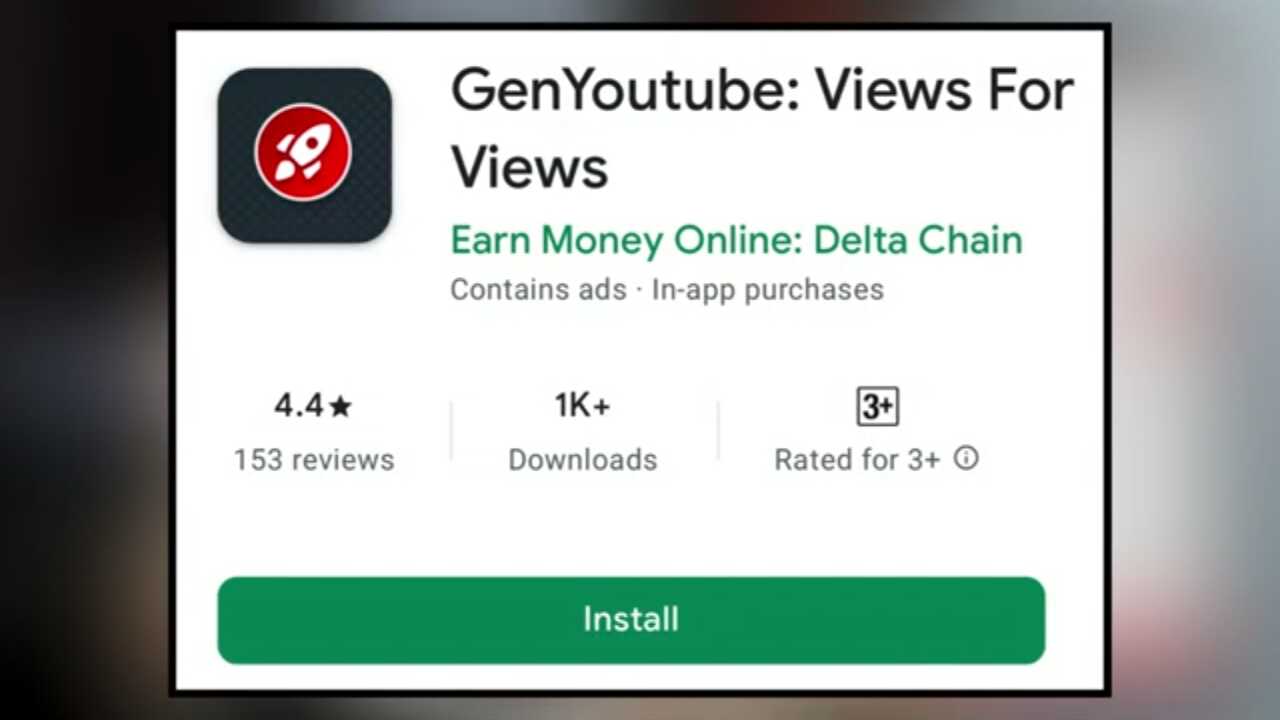Click the GenYoutube: Views For Views title
This screenshot has width=1280, height=720.
(x=762, y=128)
